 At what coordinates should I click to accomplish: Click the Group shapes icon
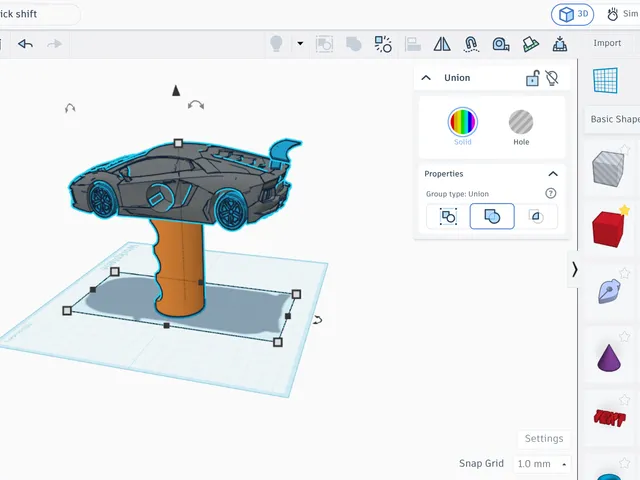point(324,44)
